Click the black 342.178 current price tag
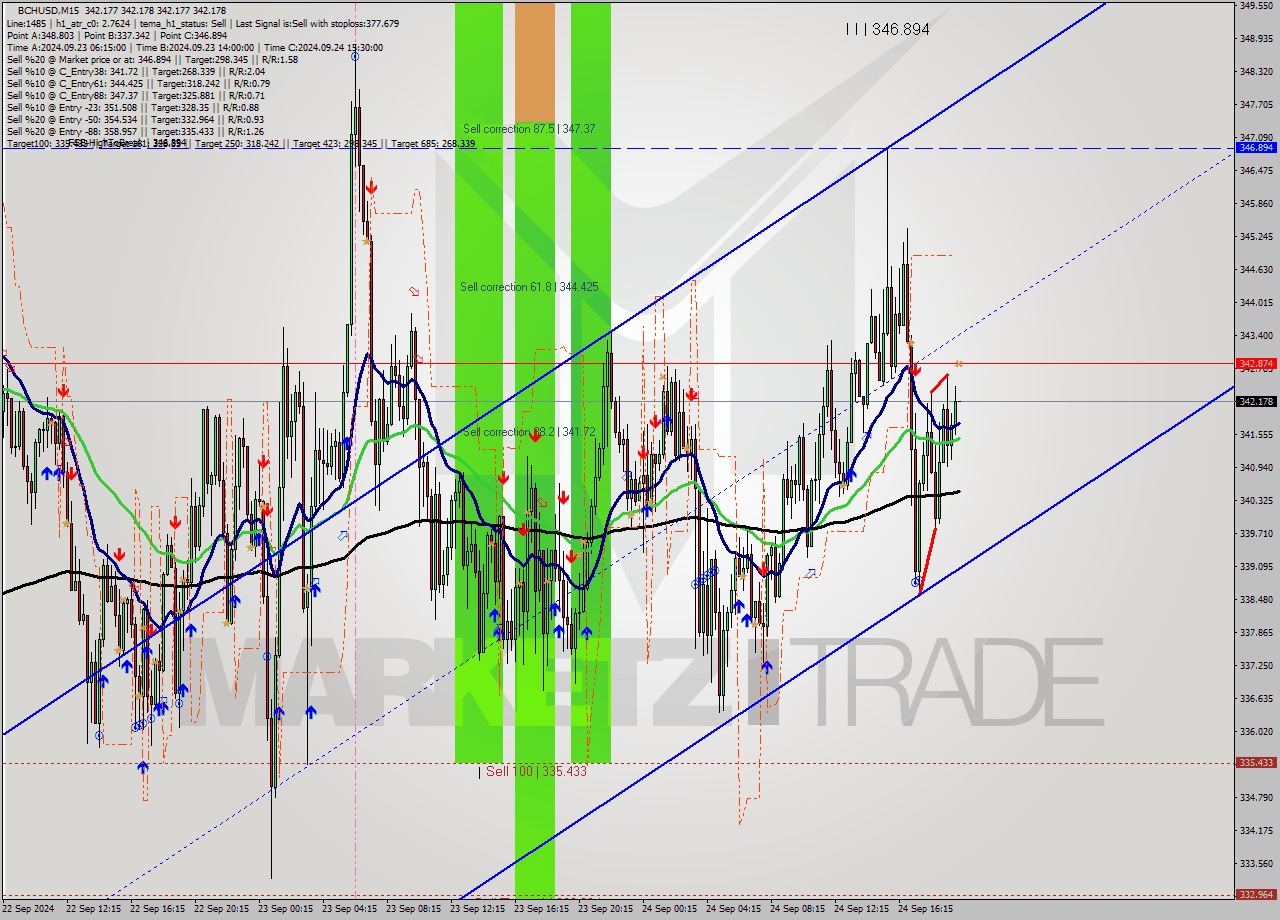The width and height of the screenshot is (1280, 920). (x=1256, y=401)
